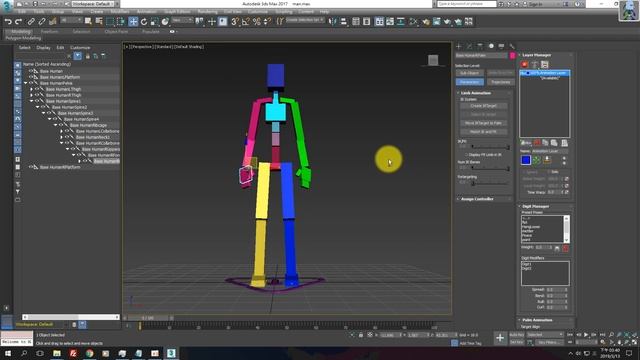Collapse the Base HumanRibcage tree node
The height and width of the screenshot is (360, 640).
pyautogui.click(x=56, y=125)
